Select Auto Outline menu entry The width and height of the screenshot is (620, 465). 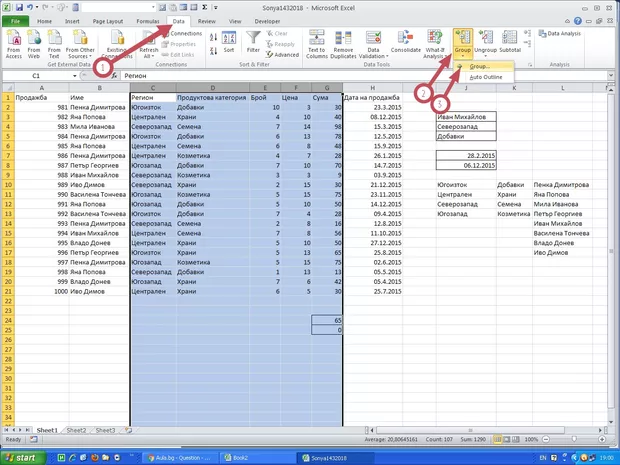pyautogui.click(x=487, y=77)
